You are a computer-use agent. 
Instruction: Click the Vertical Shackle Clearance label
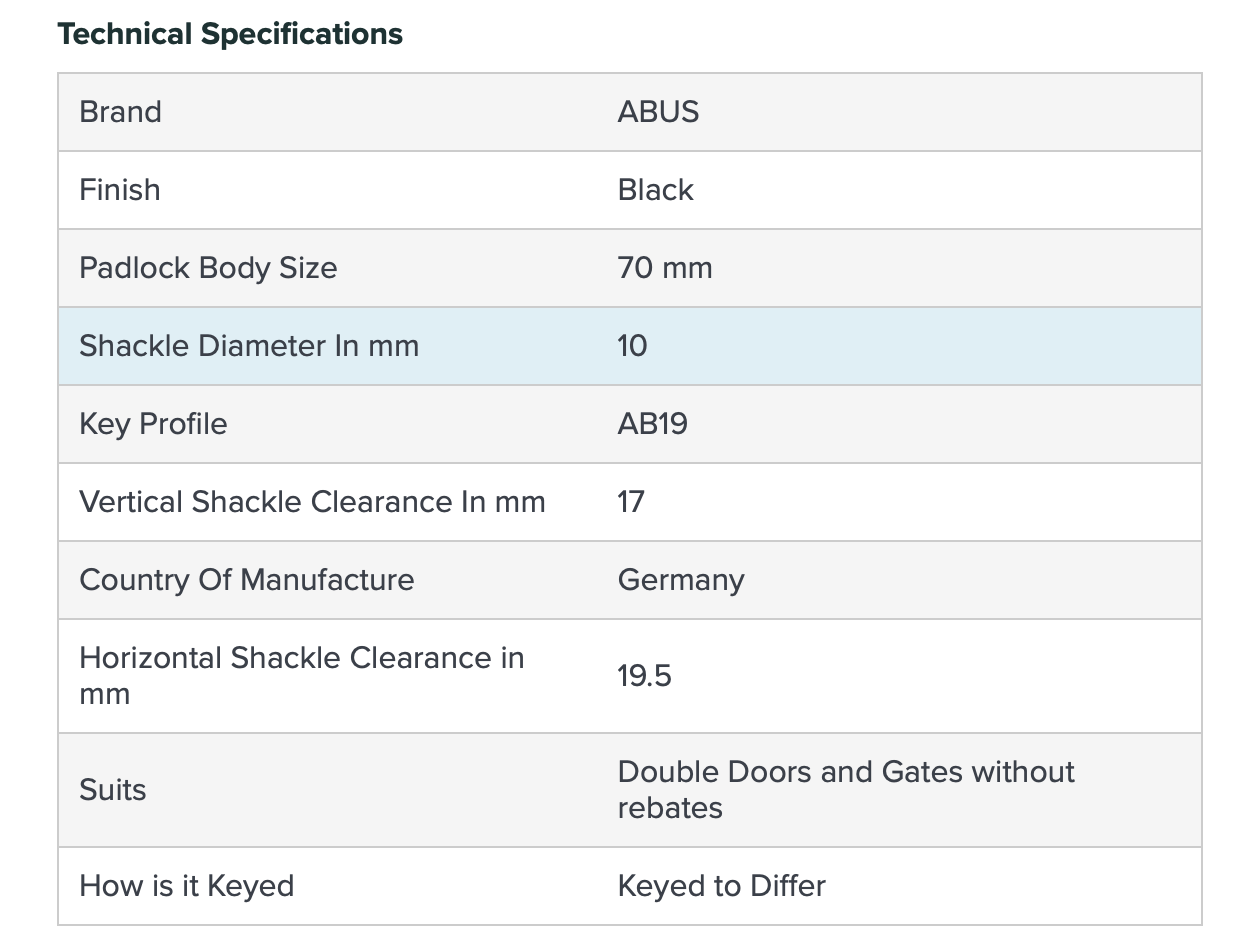pos(312,501)
